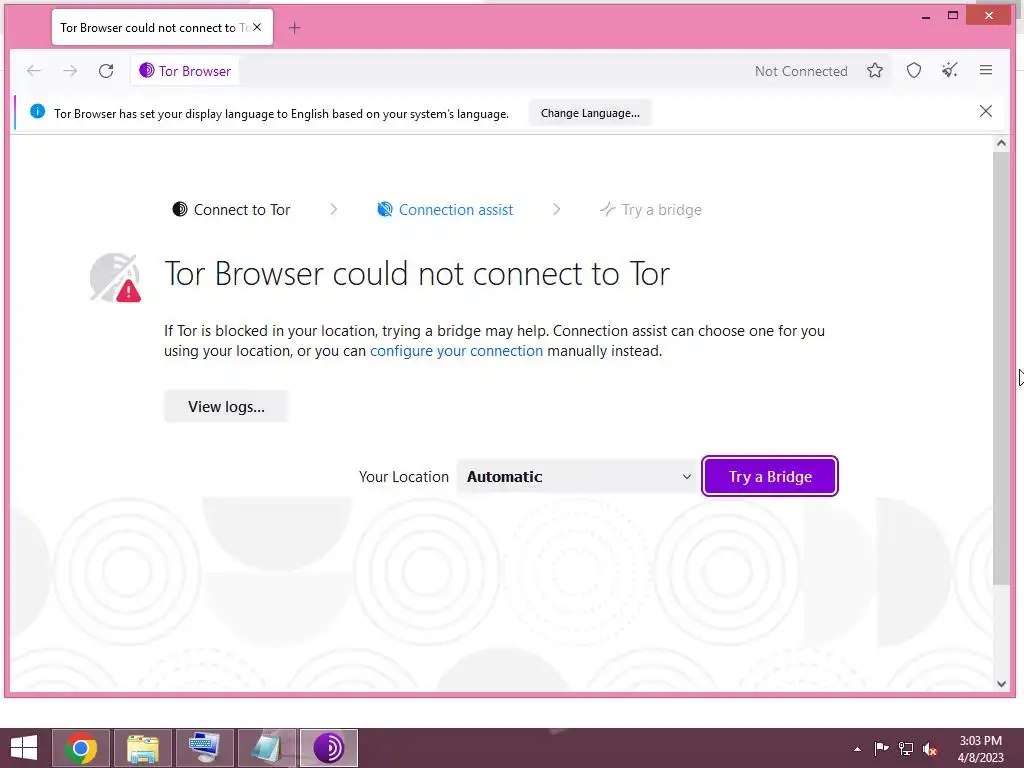Click the vertical scrollbar thumb
This screenshot has height=768, width=1024.
tap(1000, 369)
